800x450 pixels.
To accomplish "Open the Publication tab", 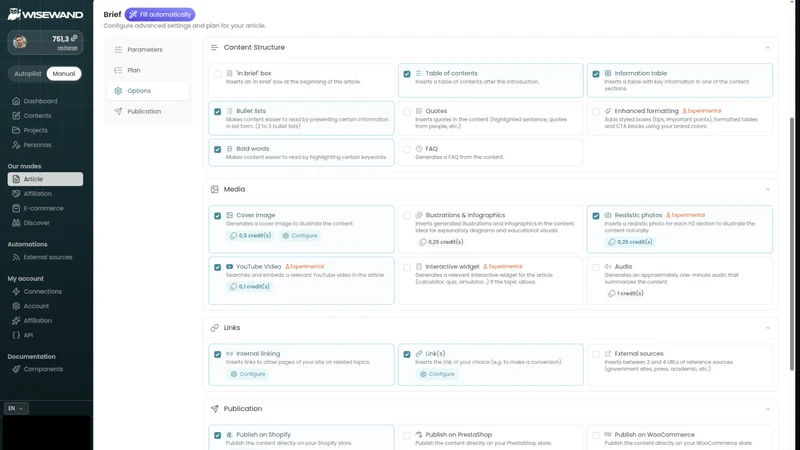I will [148, 111].
